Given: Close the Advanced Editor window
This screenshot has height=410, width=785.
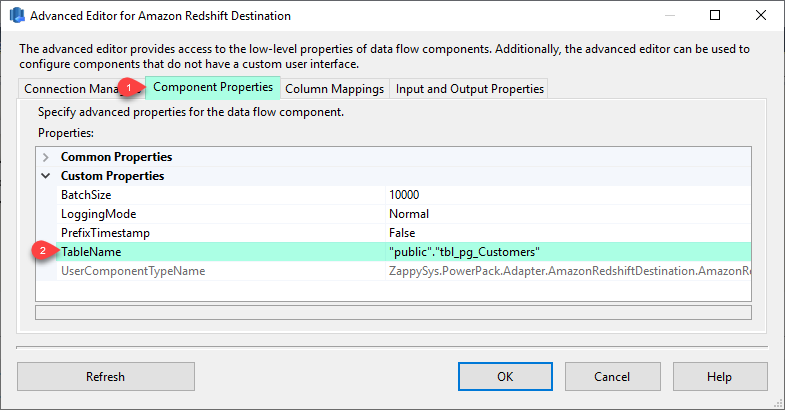Looking at the screenshot, I should point(761,15).
